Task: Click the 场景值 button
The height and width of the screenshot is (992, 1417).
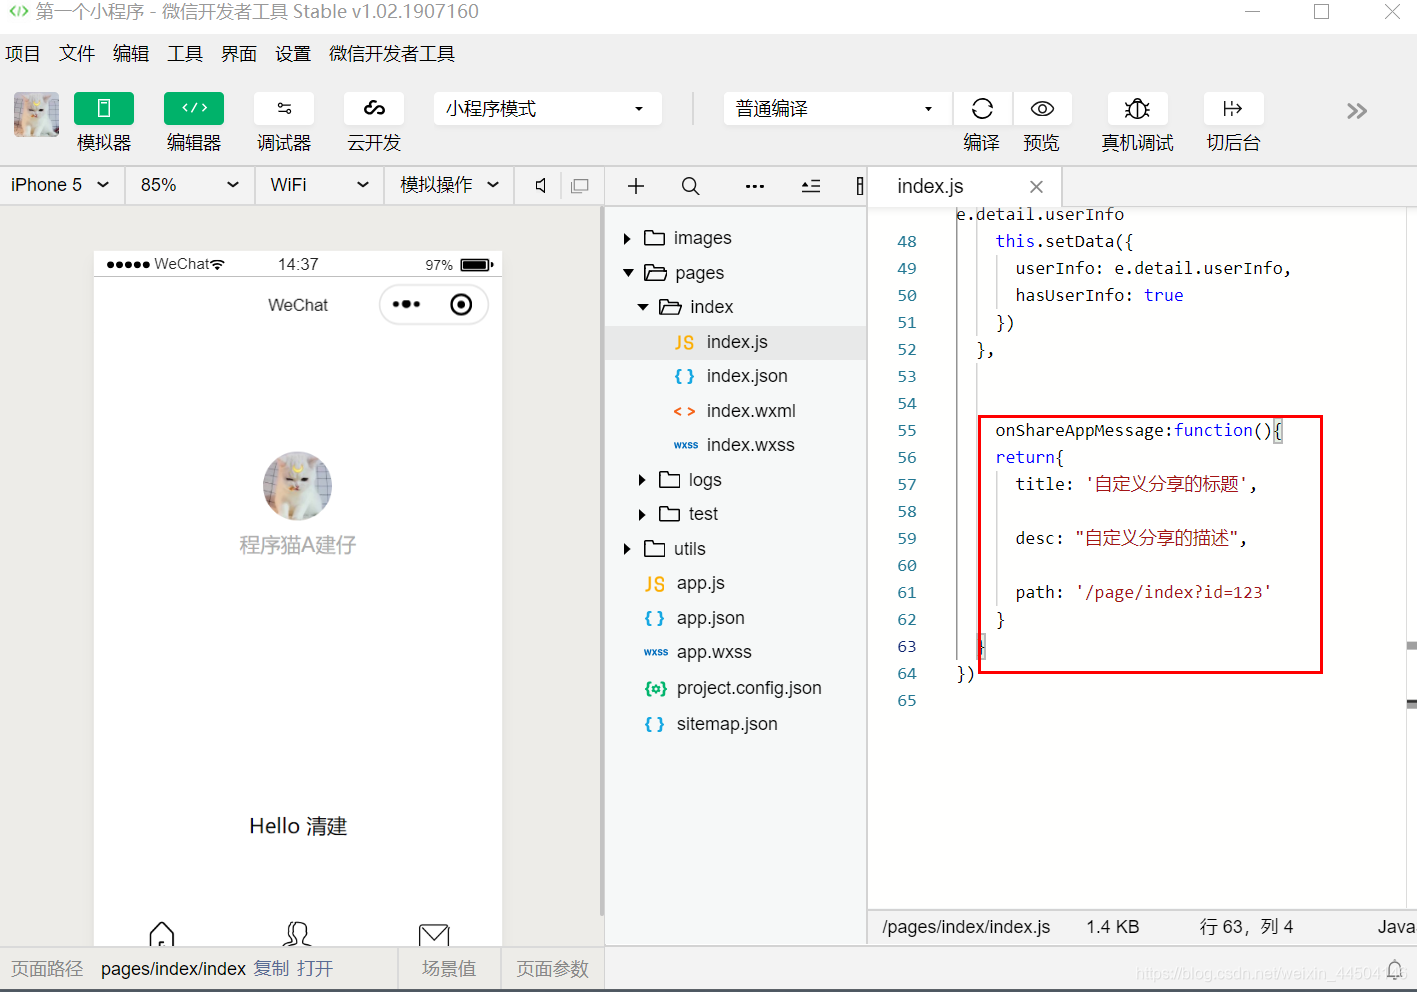Action: 449,969
